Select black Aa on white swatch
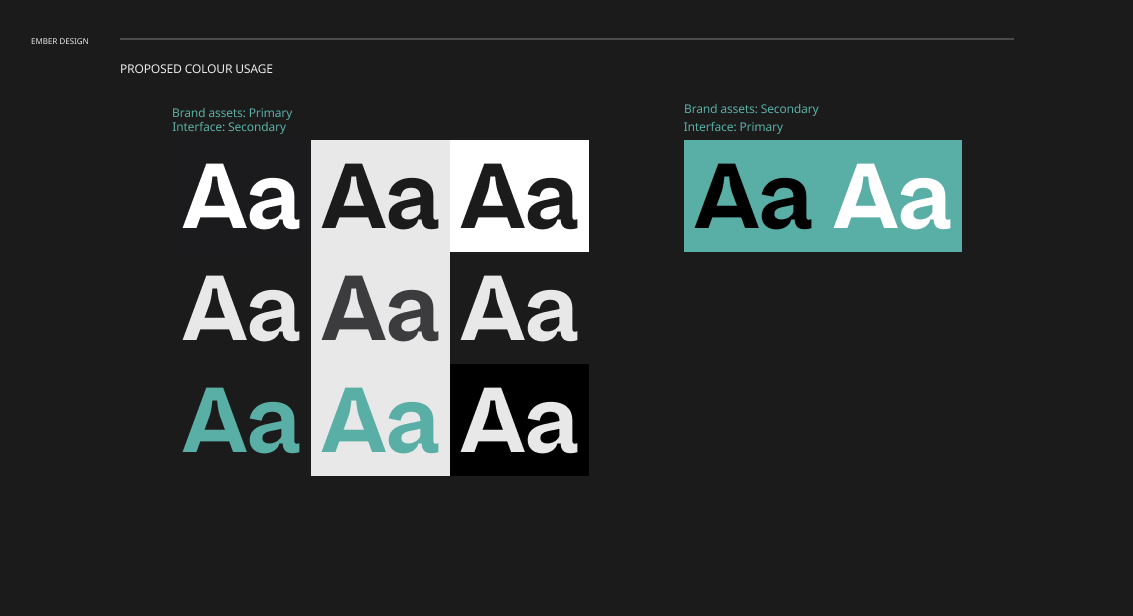 (x=519, y=196)
